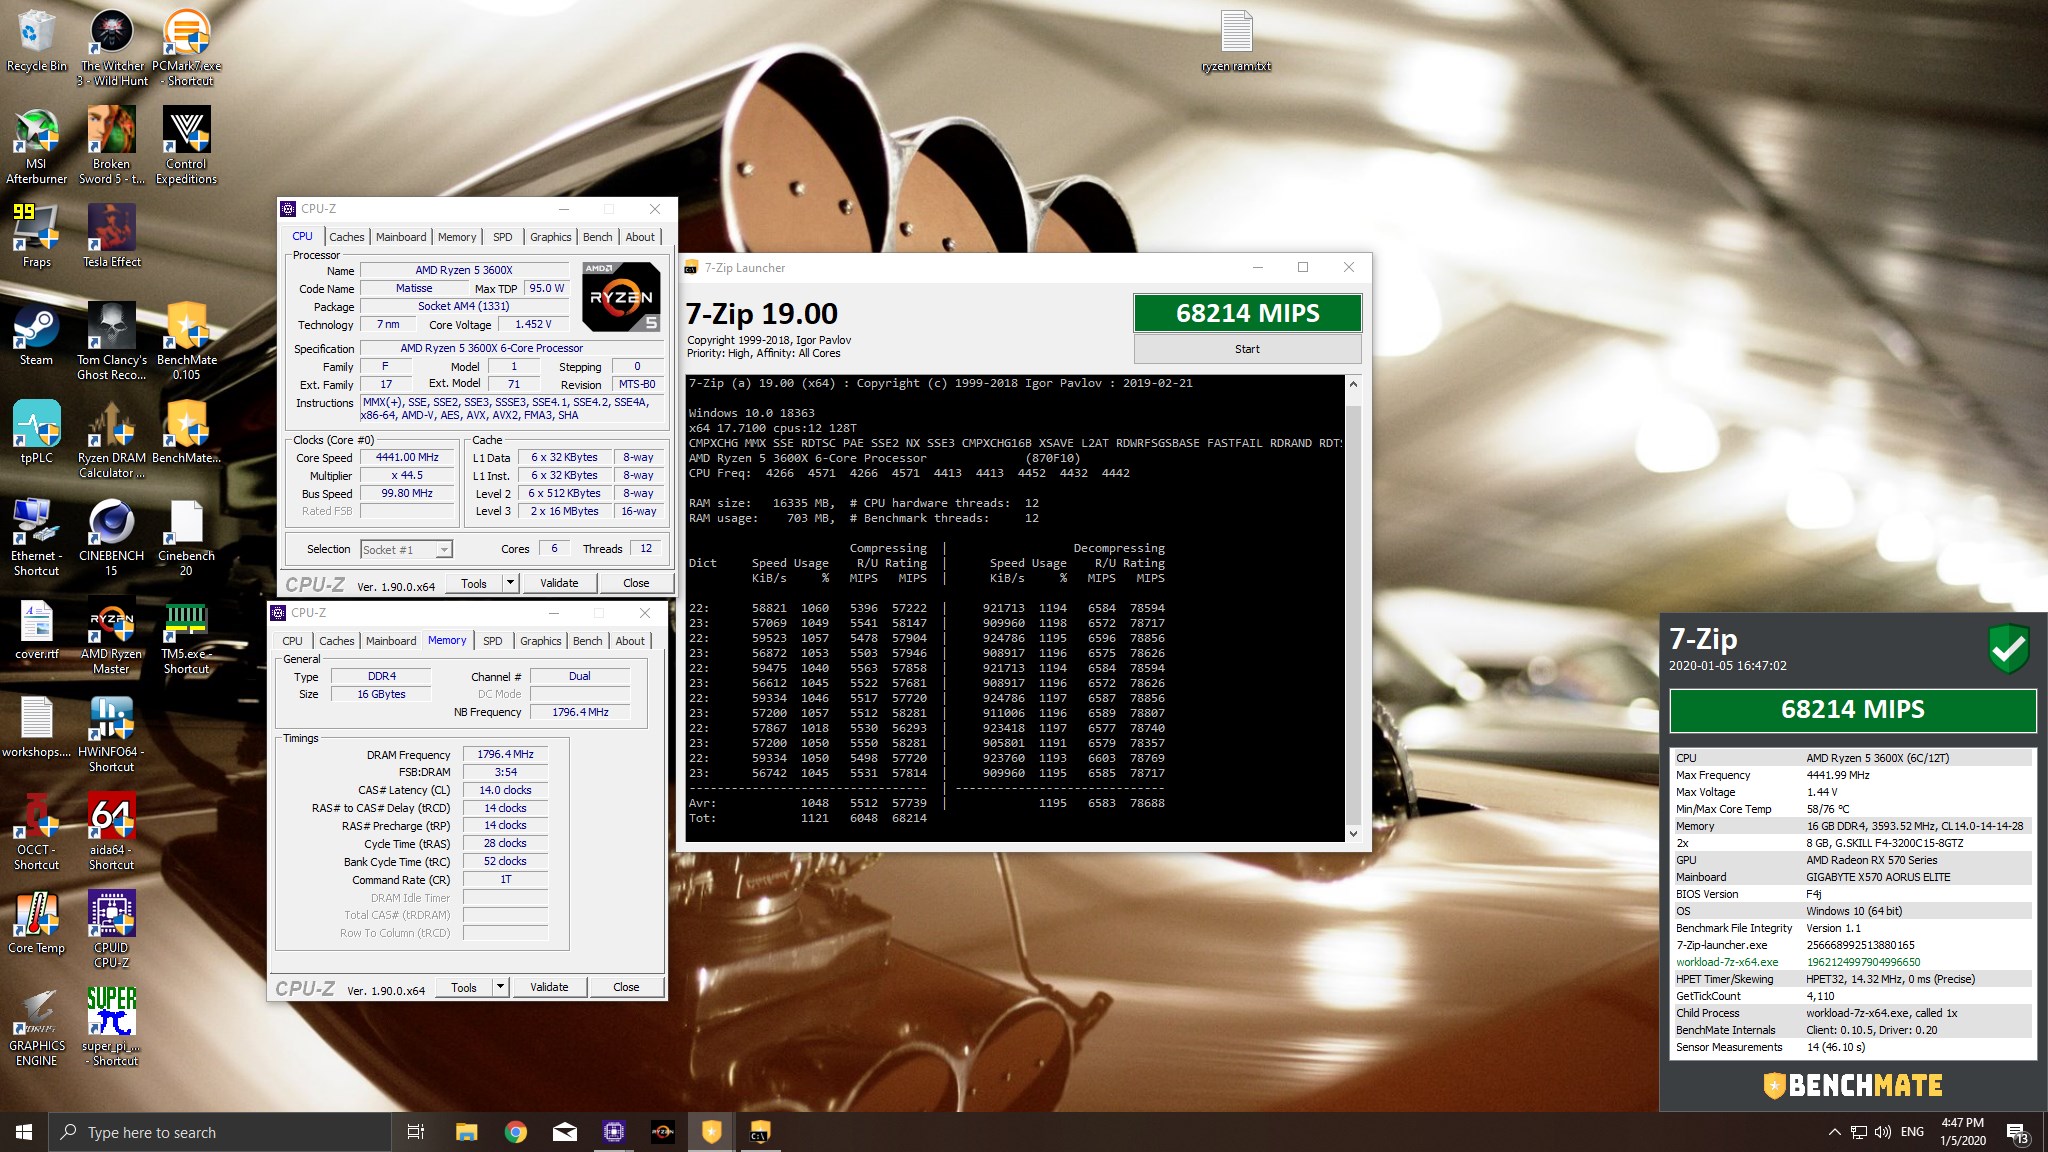Open OCCT shortcut icon
The height and width of the screenshot is (1152, 2048).
click(36, 832)
